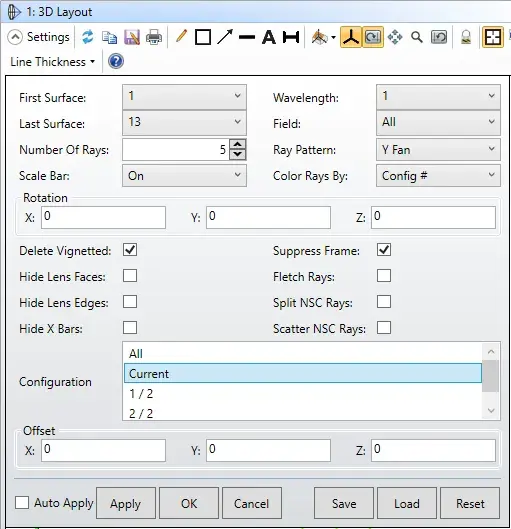Click the Apply button
511x529 pixels.
point(125,503)
